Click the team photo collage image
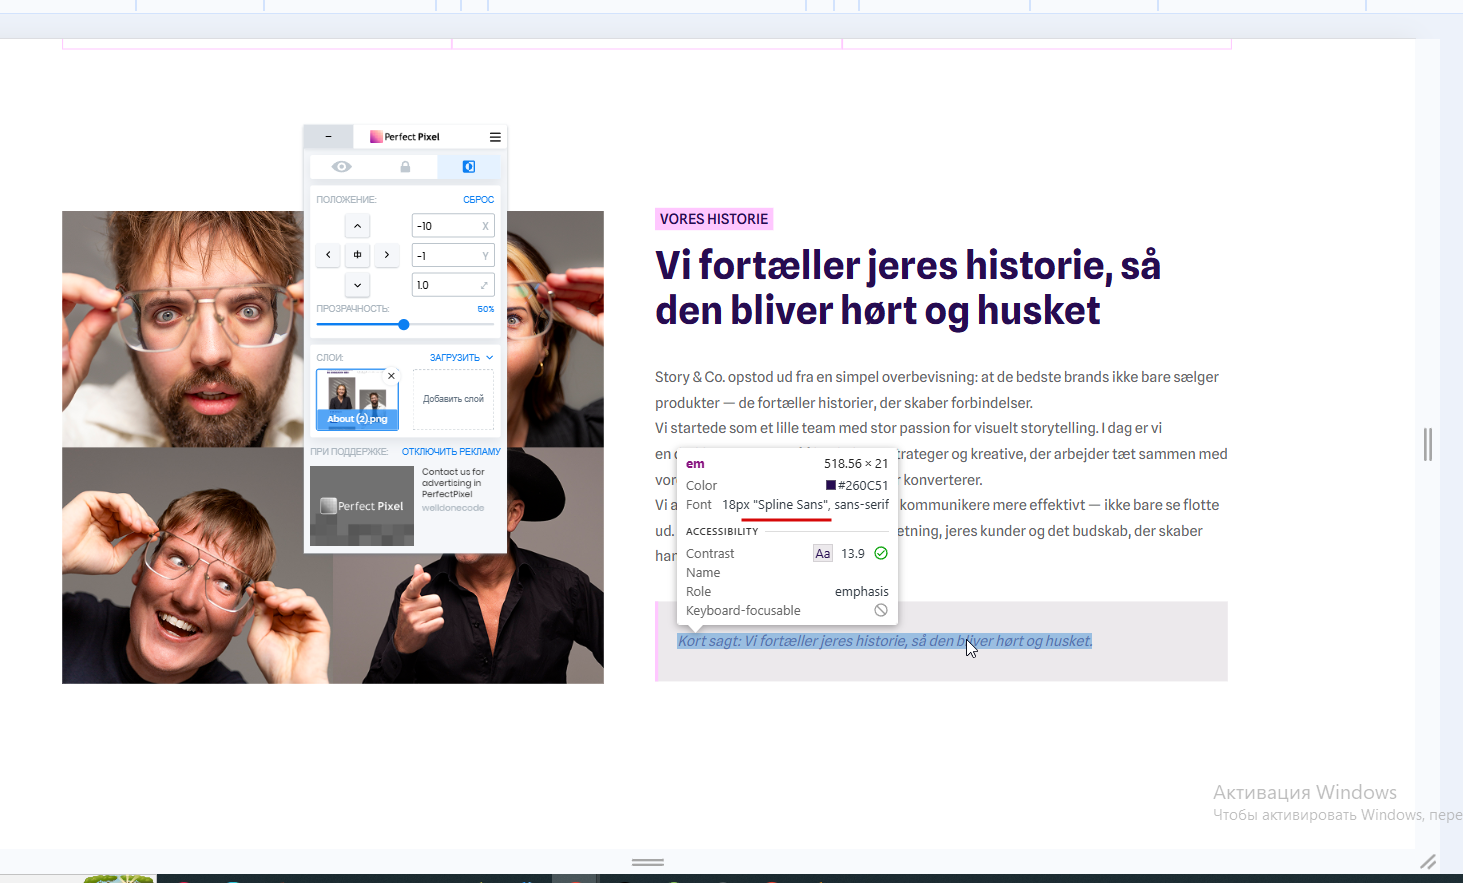The image size is (1463, 883). tap(333, 447)
